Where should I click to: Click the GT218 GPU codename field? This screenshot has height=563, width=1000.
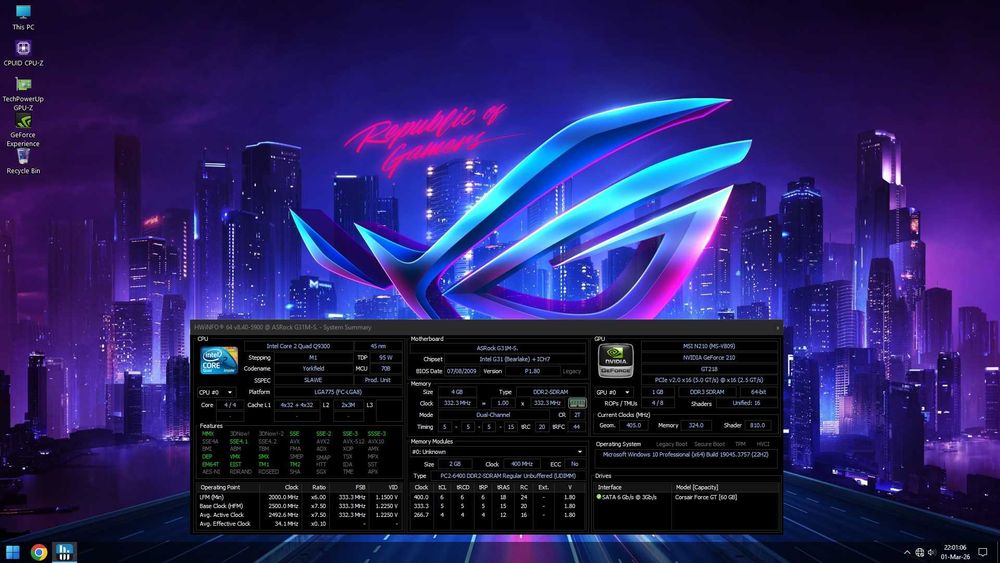click(x=709, y=369)
